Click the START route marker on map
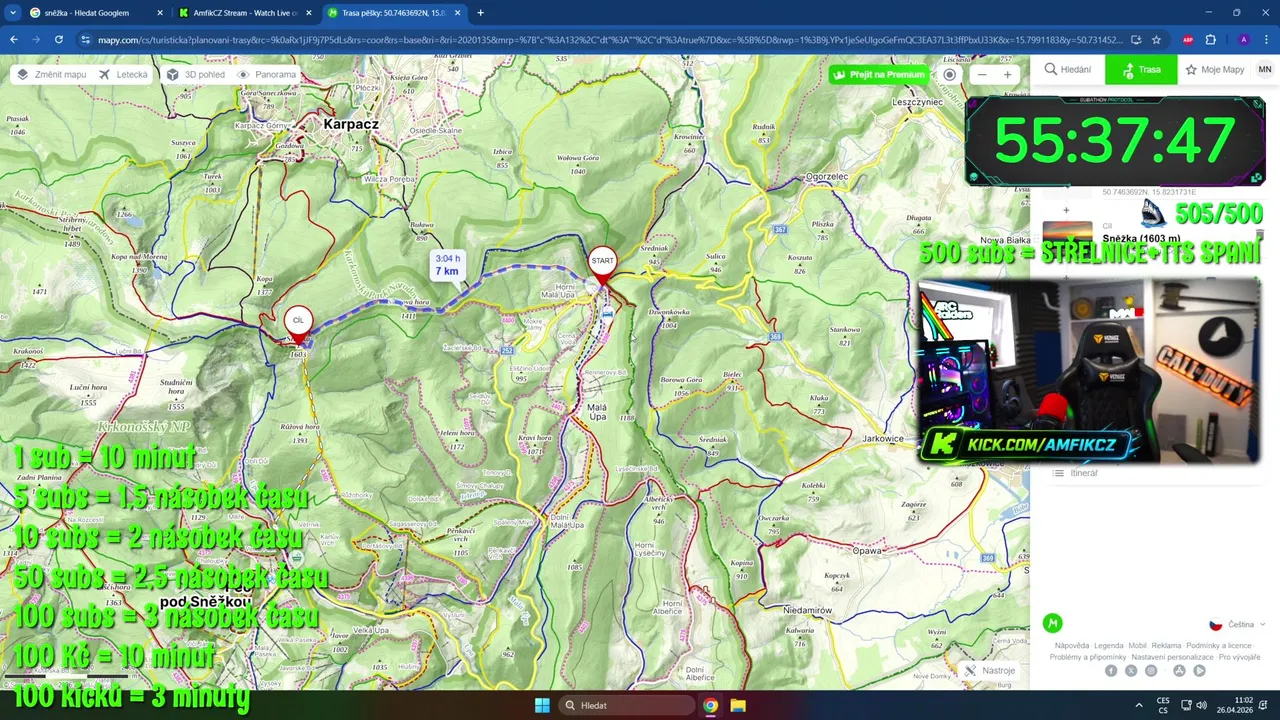This screenshot has width=1280, height=720. pos(602,264)
